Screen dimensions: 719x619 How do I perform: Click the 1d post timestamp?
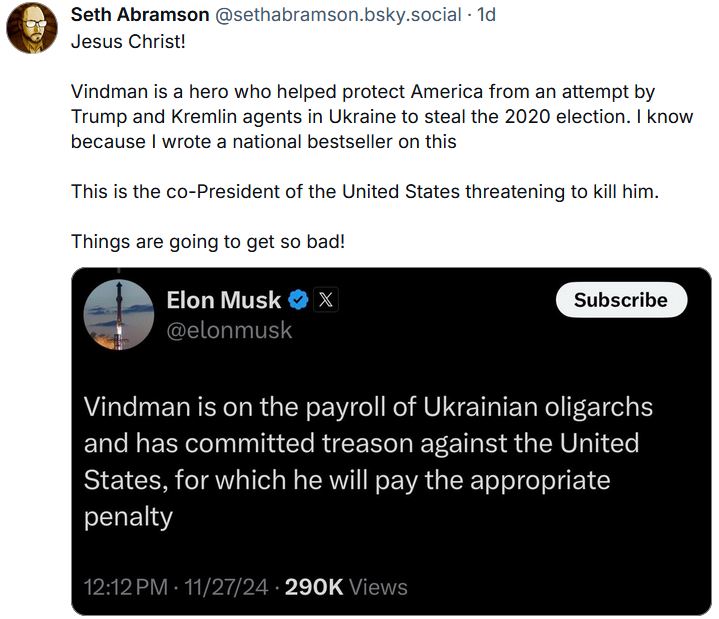tap(487, 15)
